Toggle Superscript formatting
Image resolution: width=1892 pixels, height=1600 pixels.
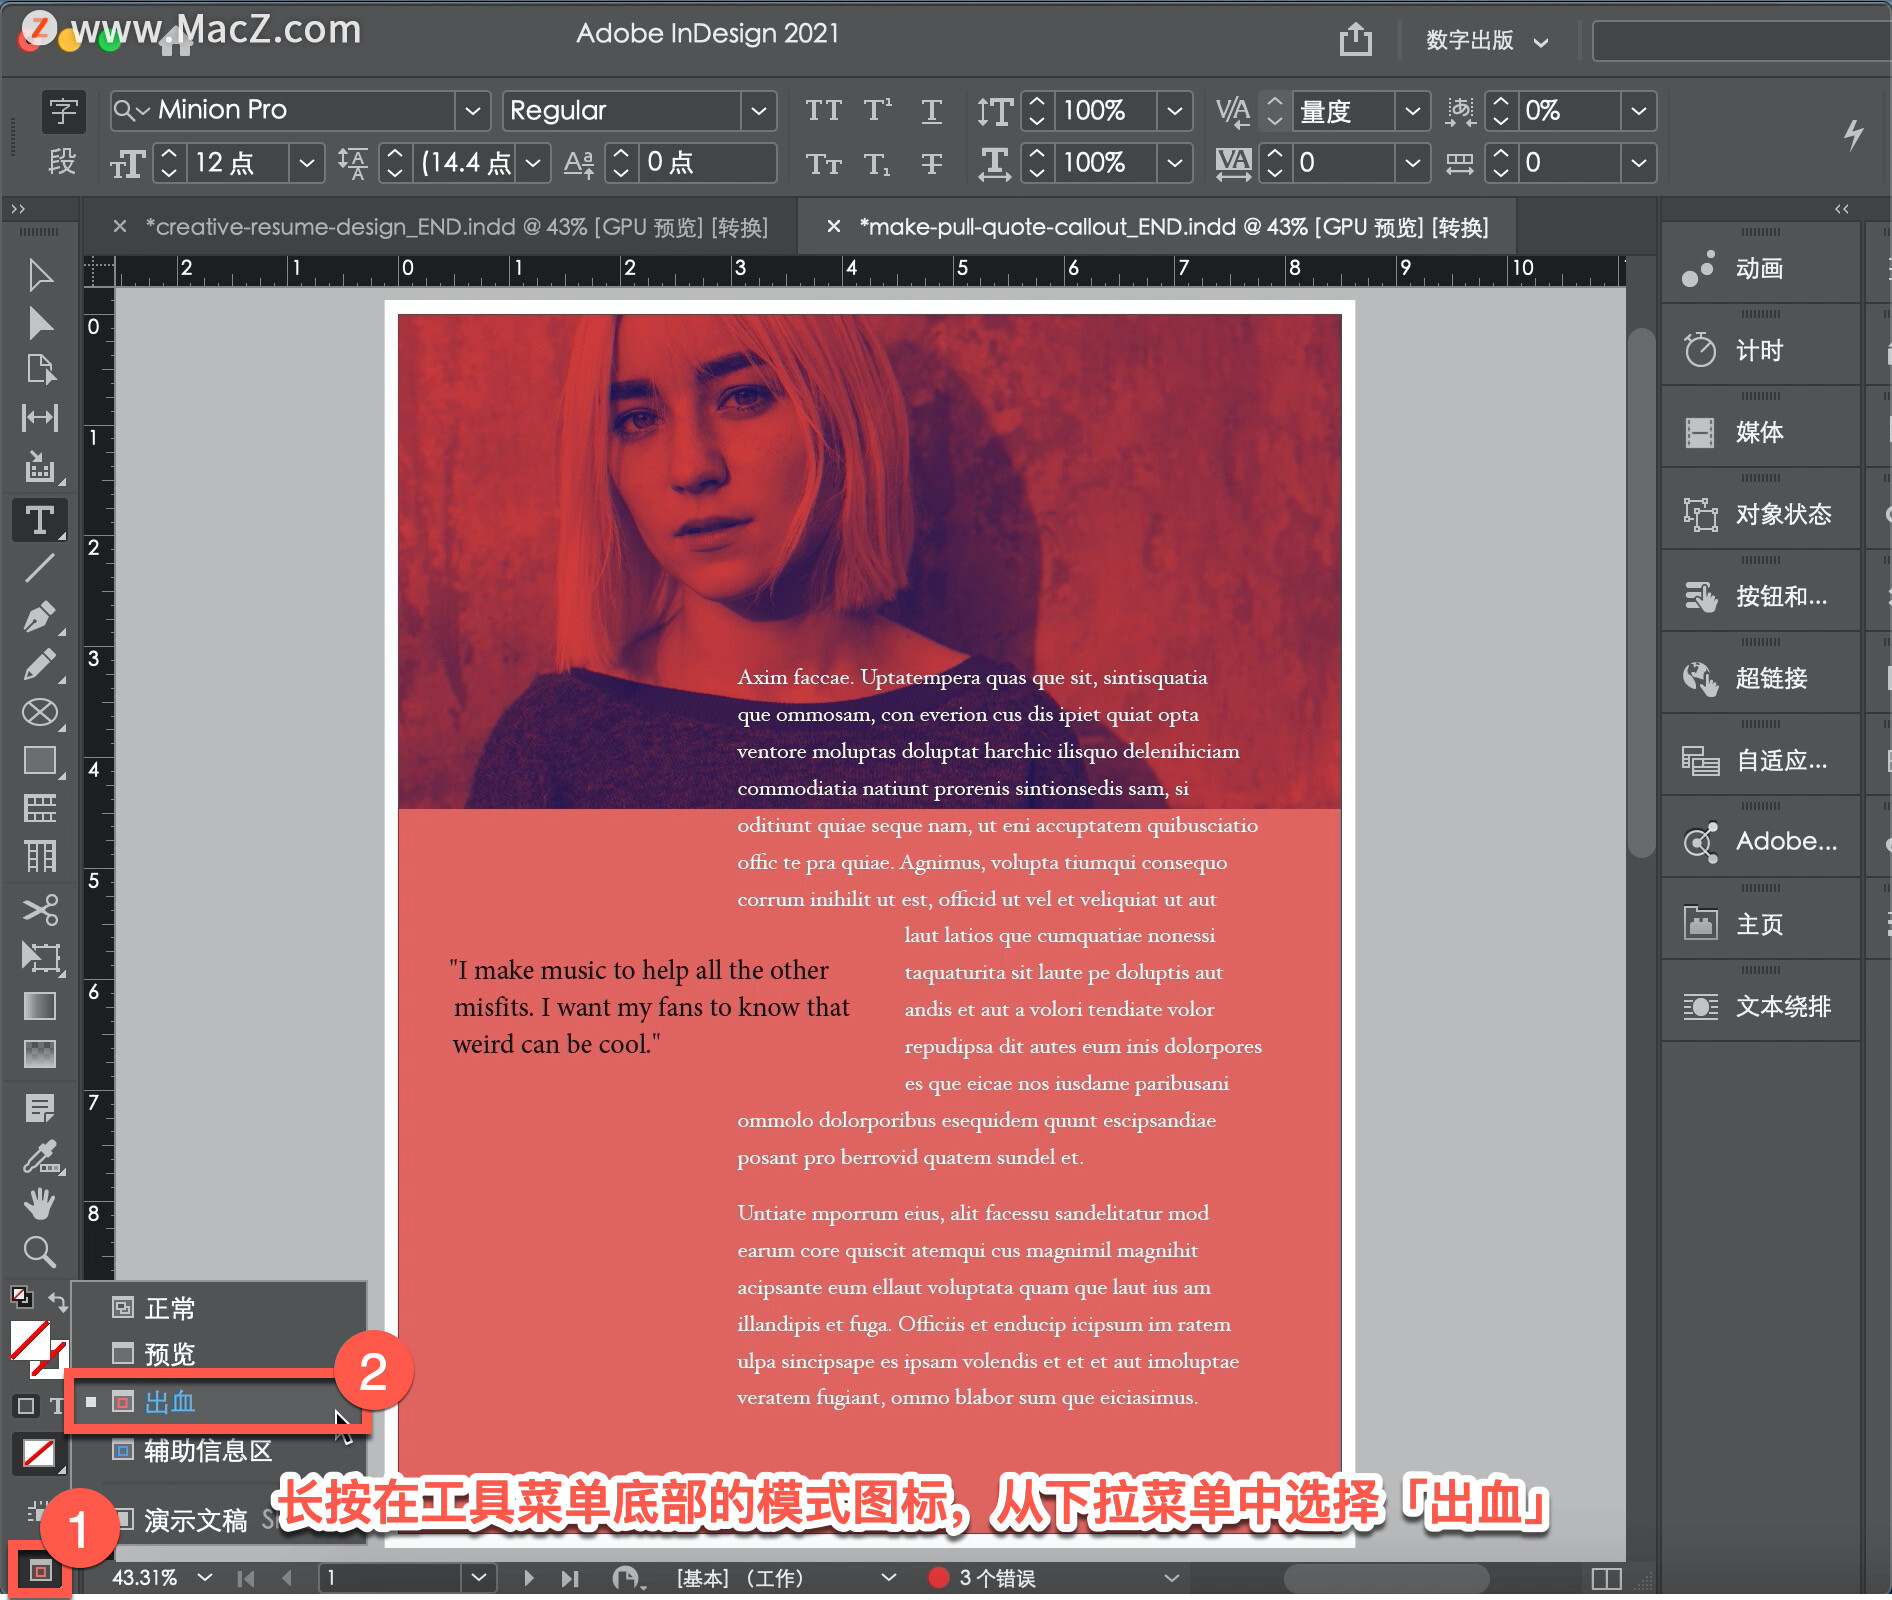coord(878,110)
